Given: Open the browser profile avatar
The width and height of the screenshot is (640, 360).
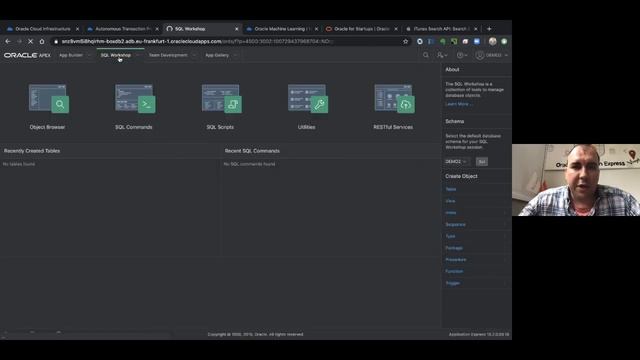Looking at the screenshot, I should point(493,41).
